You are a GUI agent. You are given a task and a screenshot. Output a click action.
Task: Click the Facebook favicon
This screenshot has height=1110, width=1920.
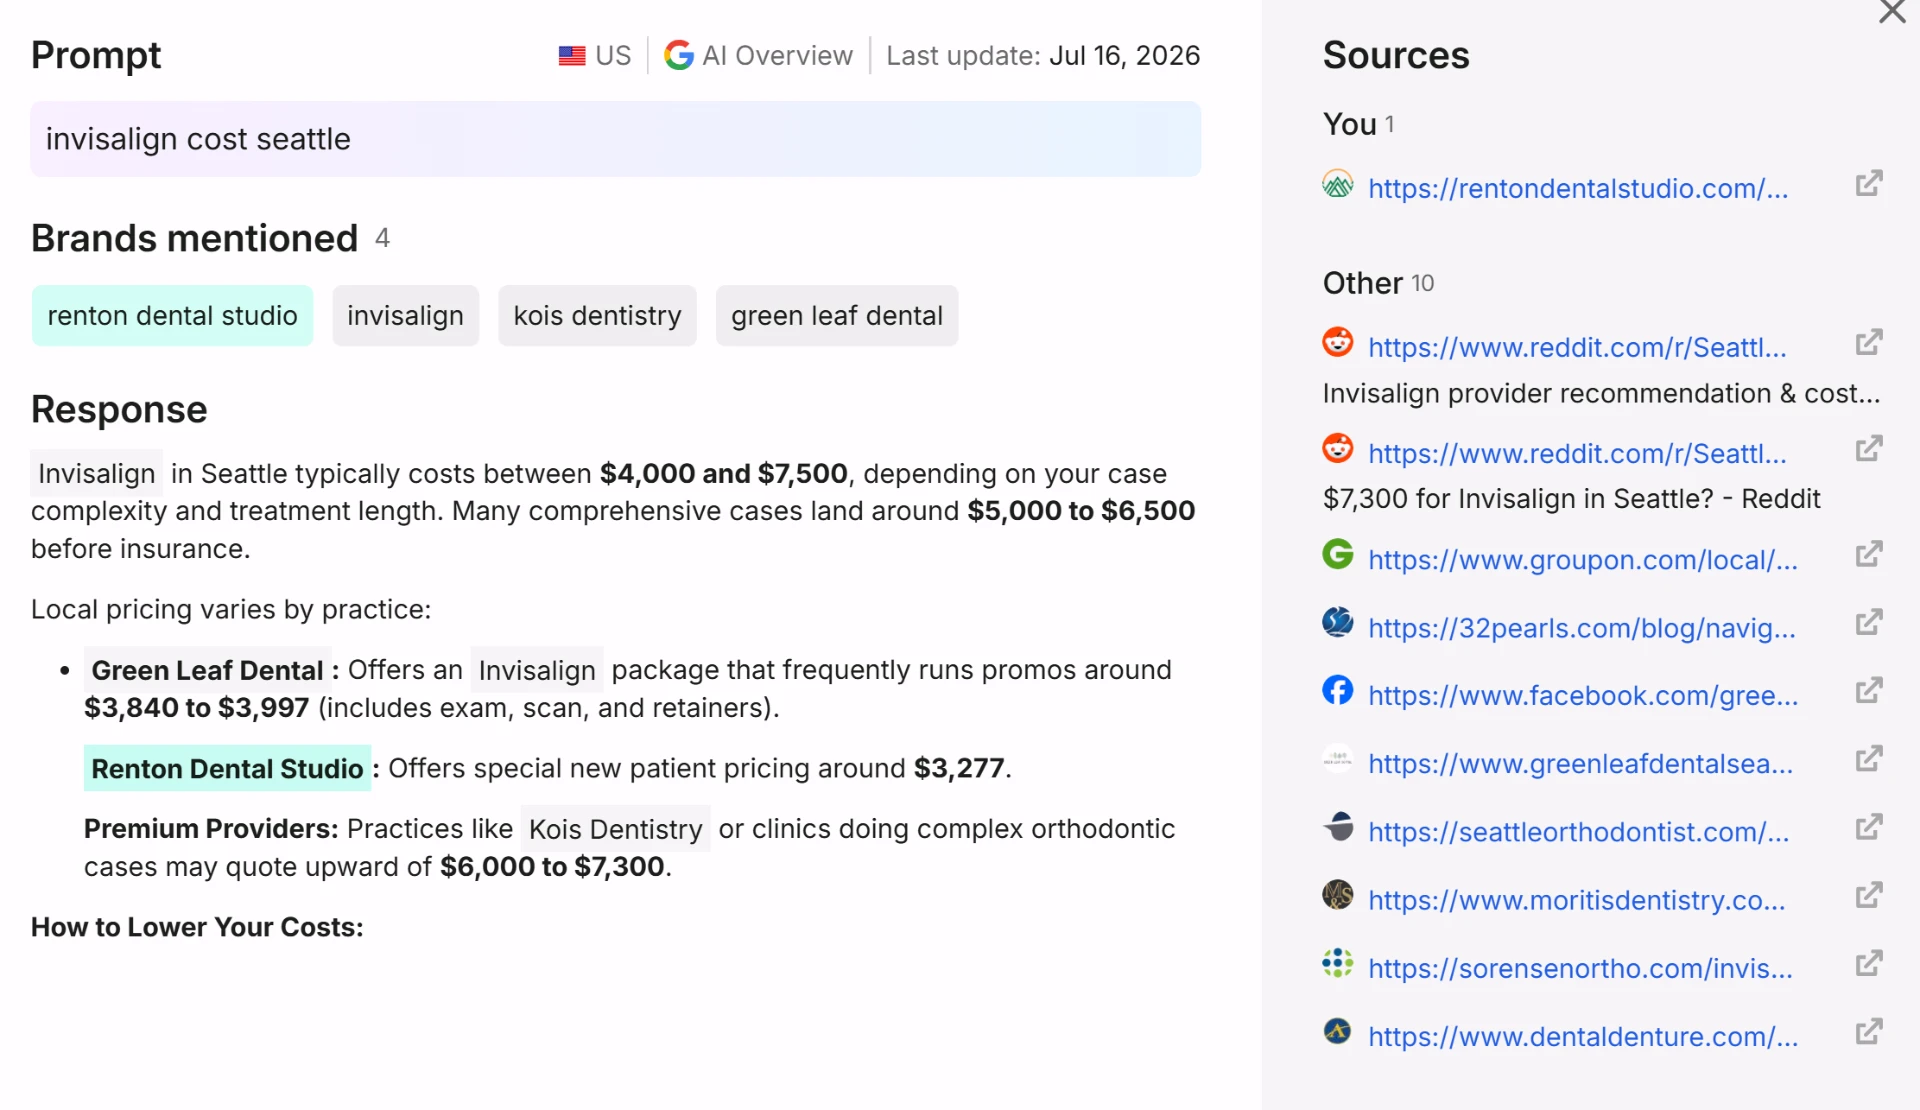[1337, 690]
